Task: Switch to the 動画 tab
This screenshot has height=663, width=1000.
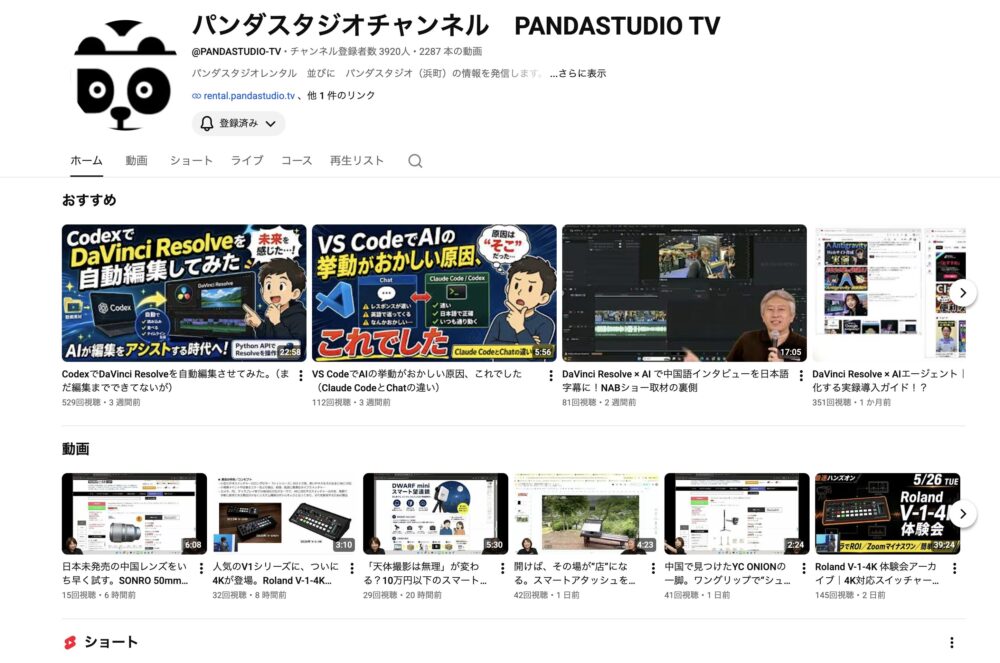Action: [136, 161]
